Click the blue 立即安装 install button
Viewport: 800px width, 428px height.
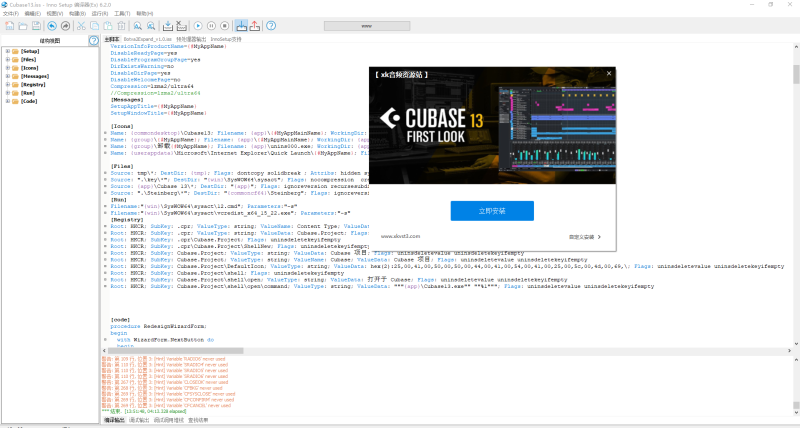coord(492,211)
